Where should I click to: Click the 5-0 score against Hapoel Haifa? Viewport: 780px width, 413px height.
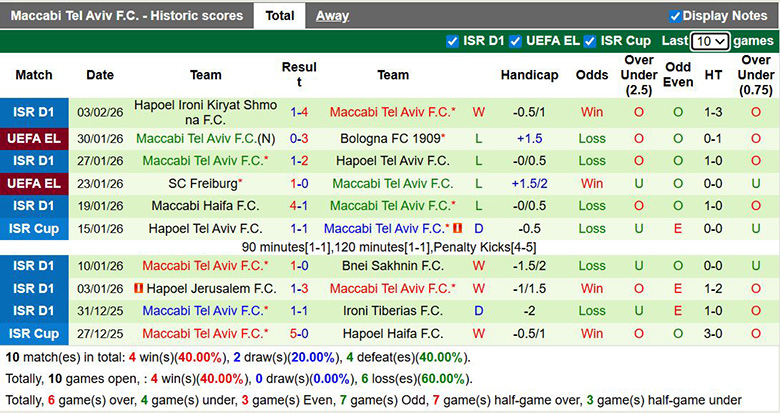(299, 334)
